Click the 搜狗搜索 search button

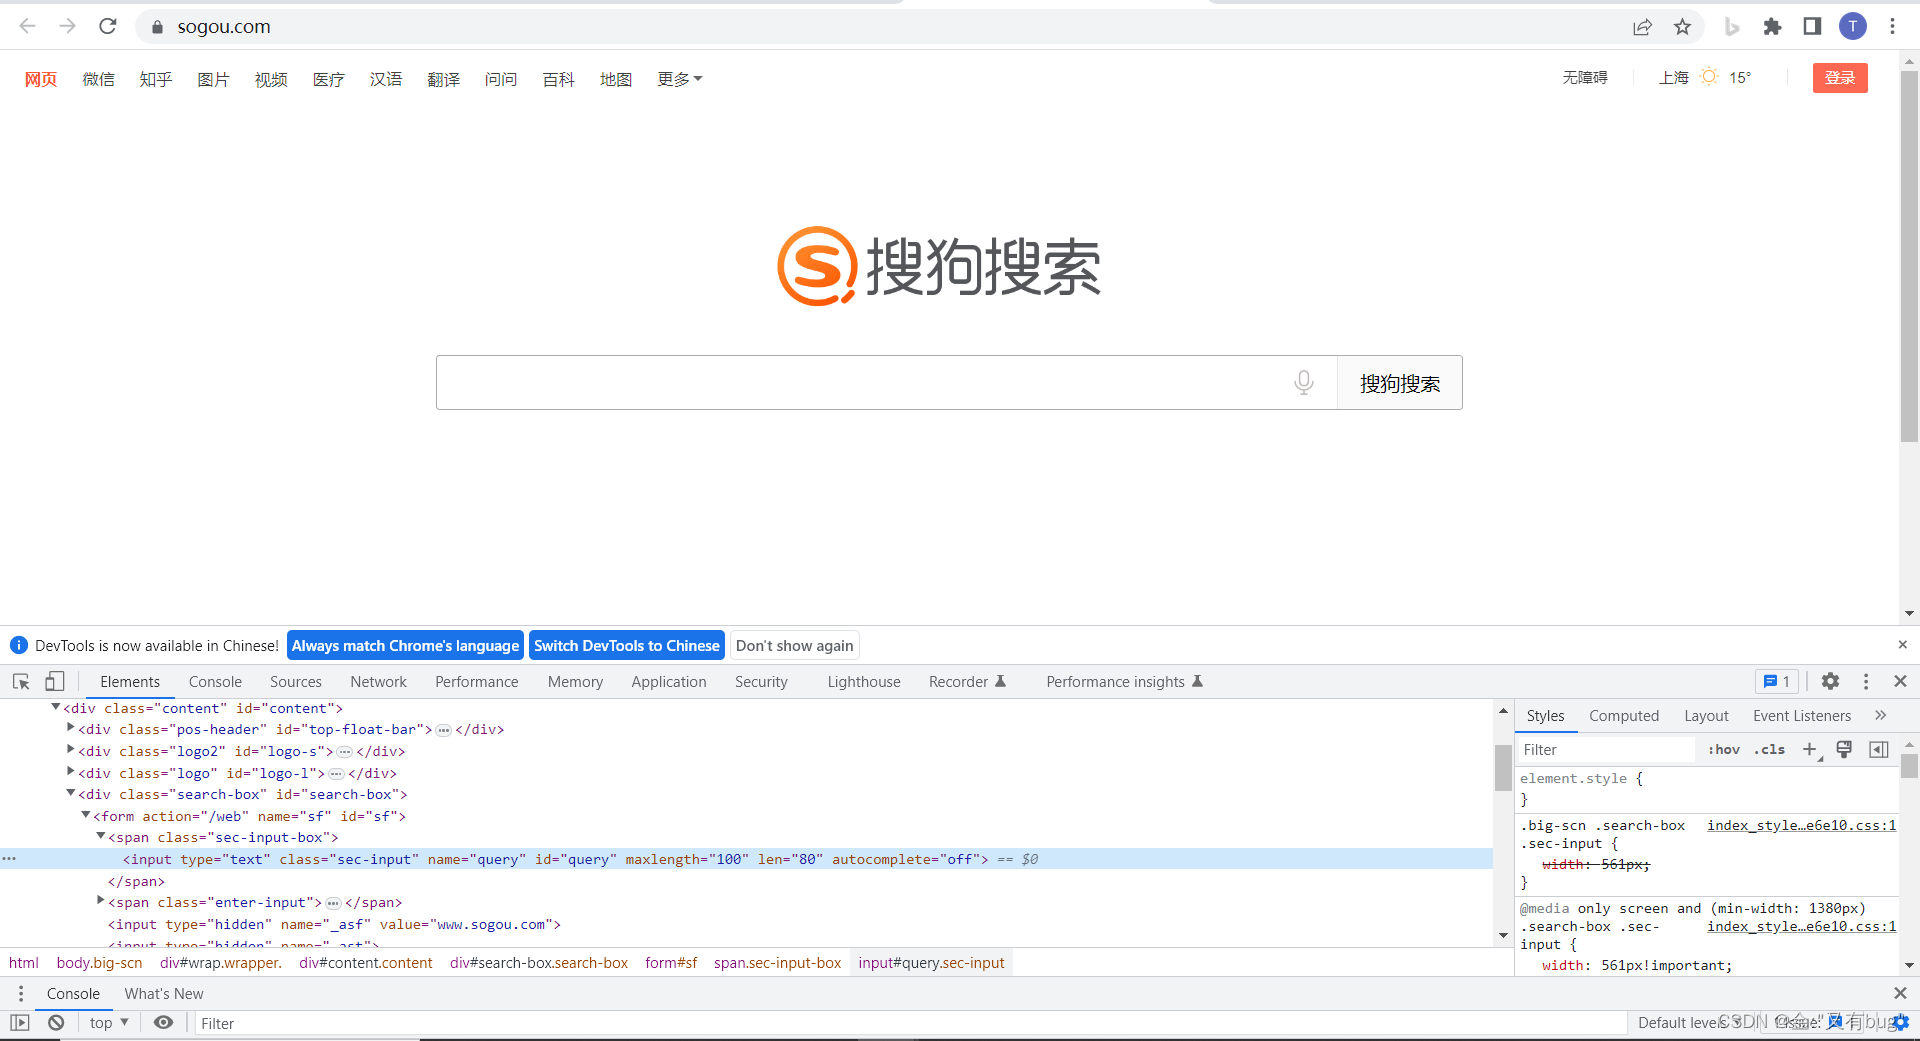click(1400, 383)
